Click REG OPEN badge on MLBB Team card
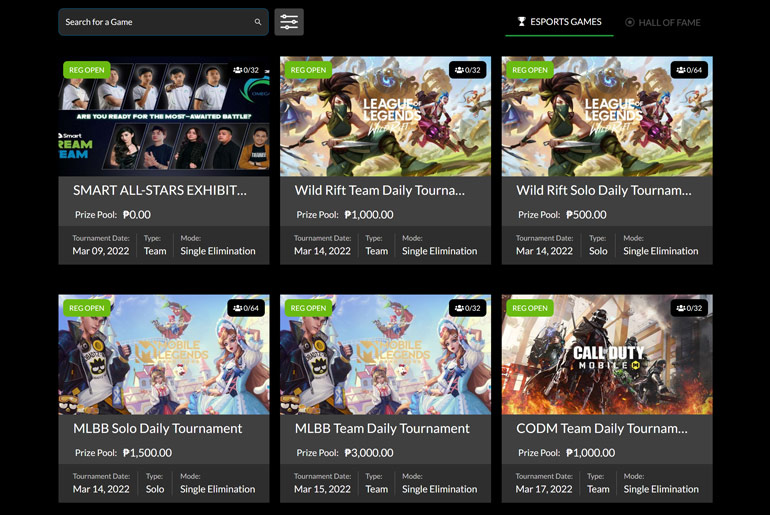Screen dimensions: 770x515 (308, 308)
